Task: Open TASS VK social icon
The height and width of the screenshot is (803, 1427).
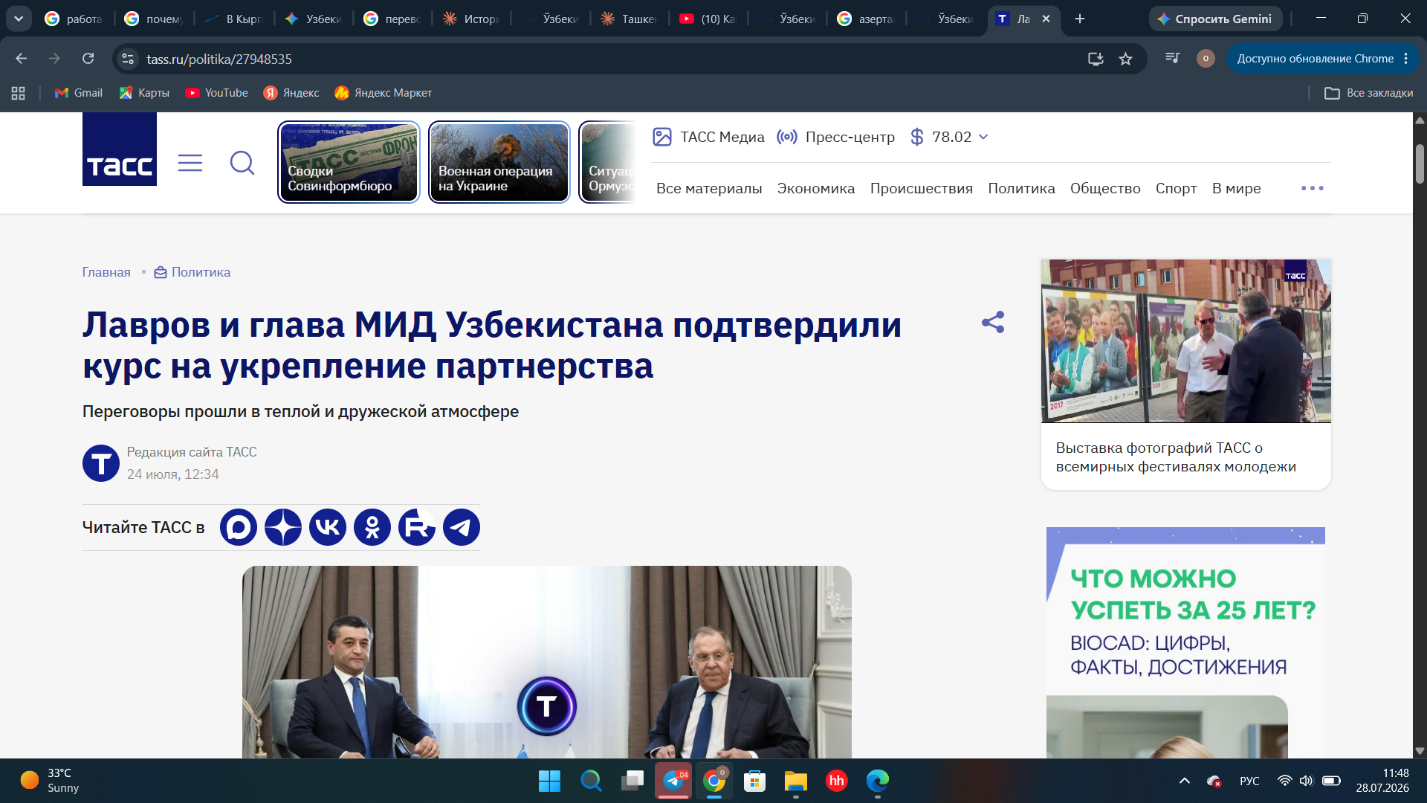Action: click(x=328, y=527)
